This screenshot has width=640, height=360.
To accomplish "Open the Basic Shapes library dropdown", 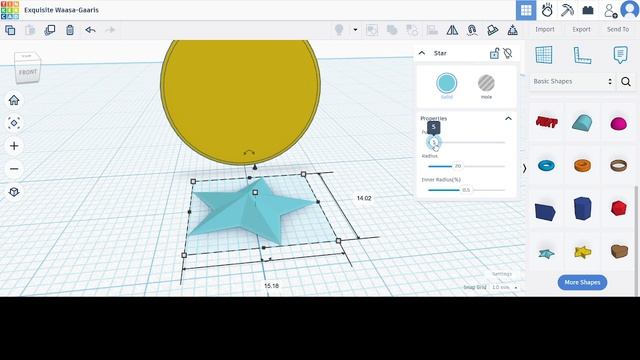I will (x=573, y=81).
